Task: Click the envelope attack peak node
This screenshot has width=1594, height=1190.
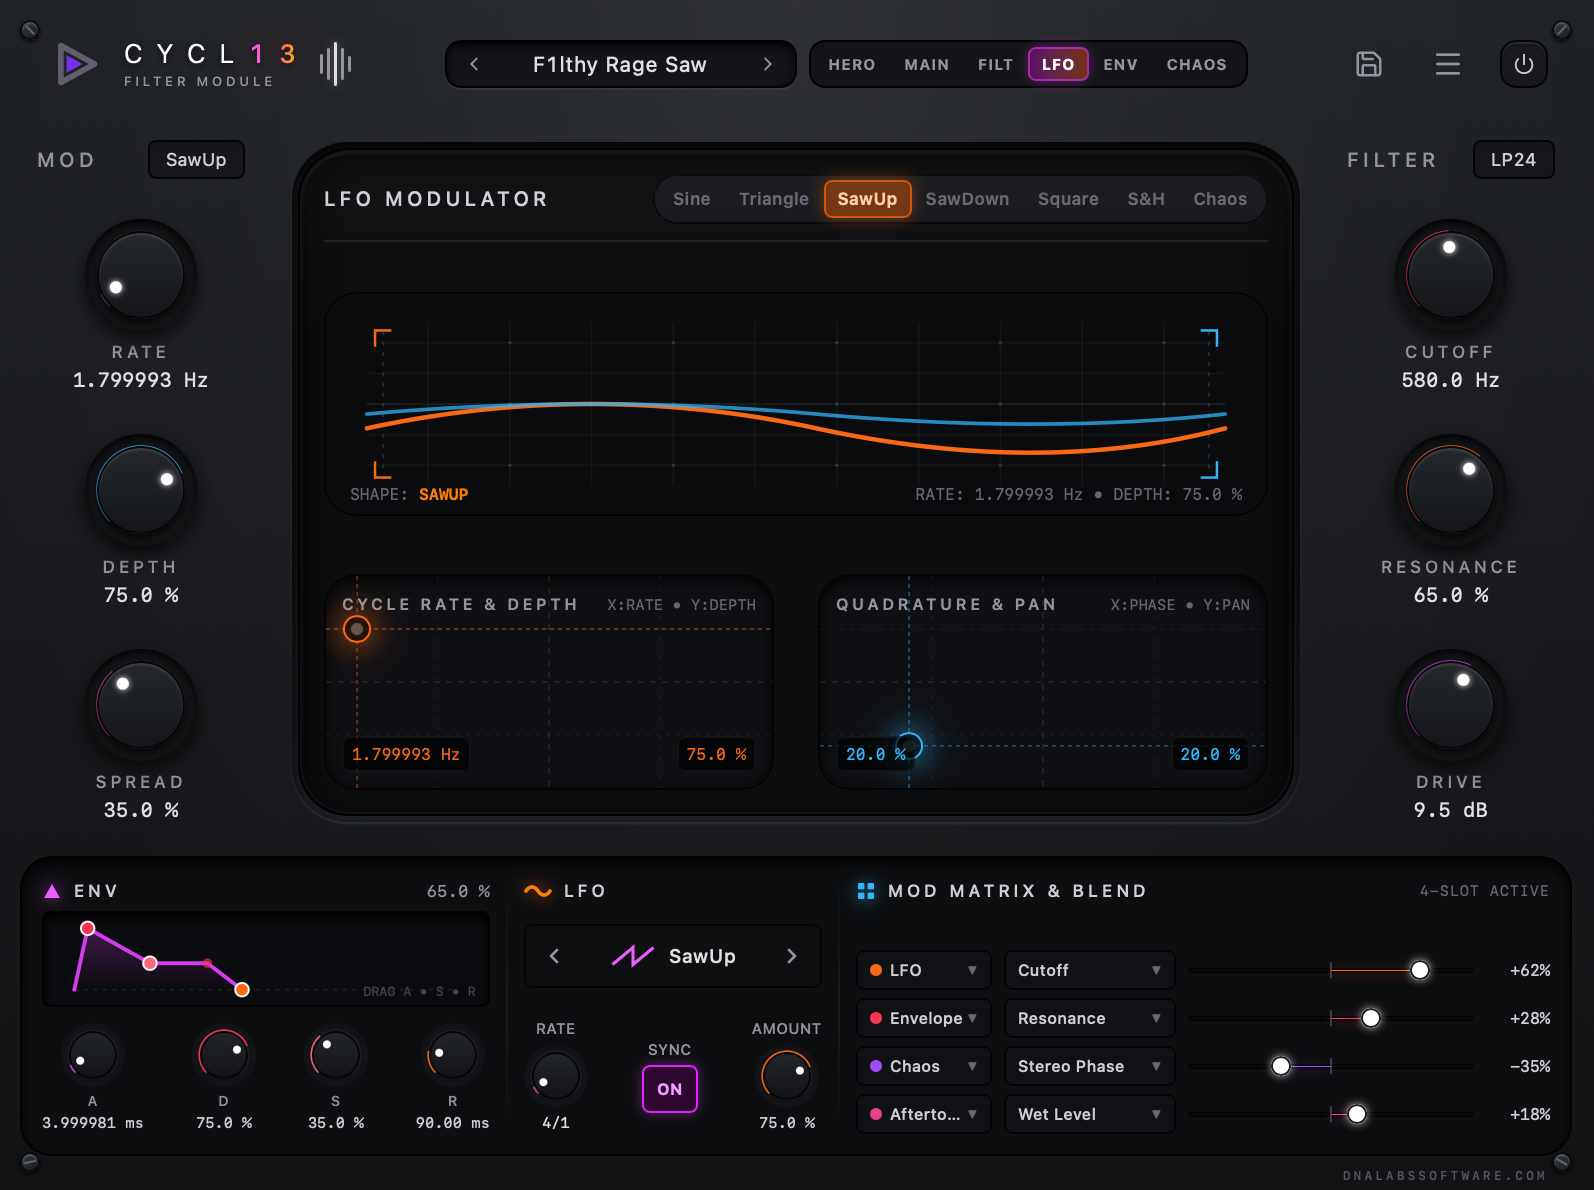Action: coord(88,928)
